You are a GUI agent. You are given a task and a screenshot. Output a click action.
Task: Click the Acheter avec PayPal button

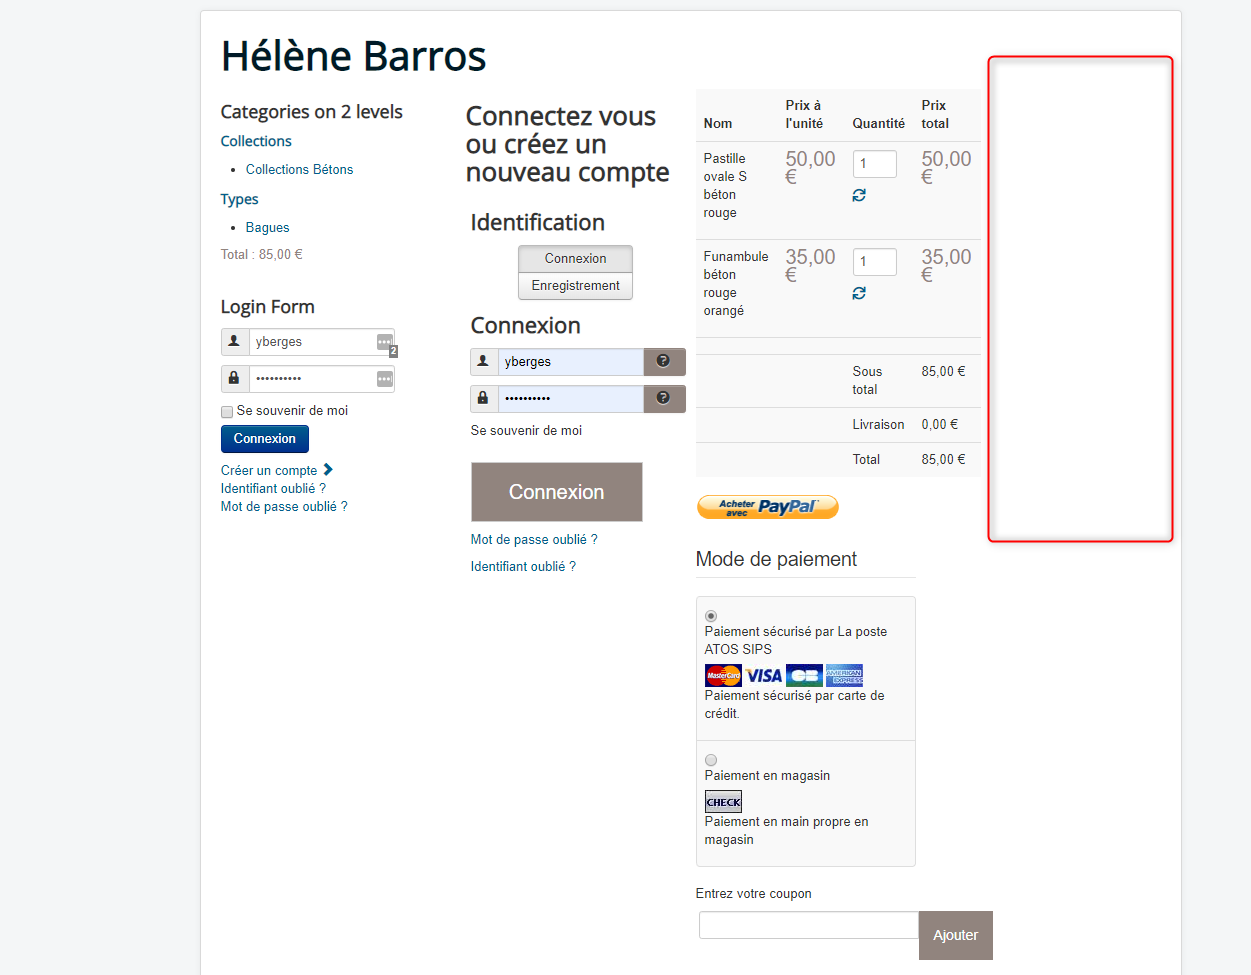[x=767, y=507]
